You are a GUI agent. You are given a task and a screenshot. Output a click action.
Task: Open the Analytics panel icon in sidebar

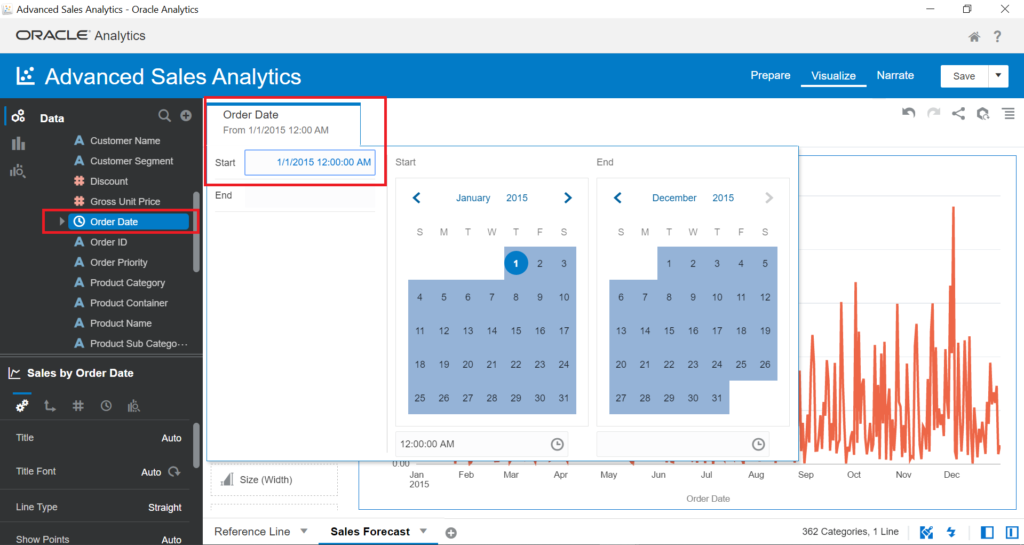(x=18, y=171)
